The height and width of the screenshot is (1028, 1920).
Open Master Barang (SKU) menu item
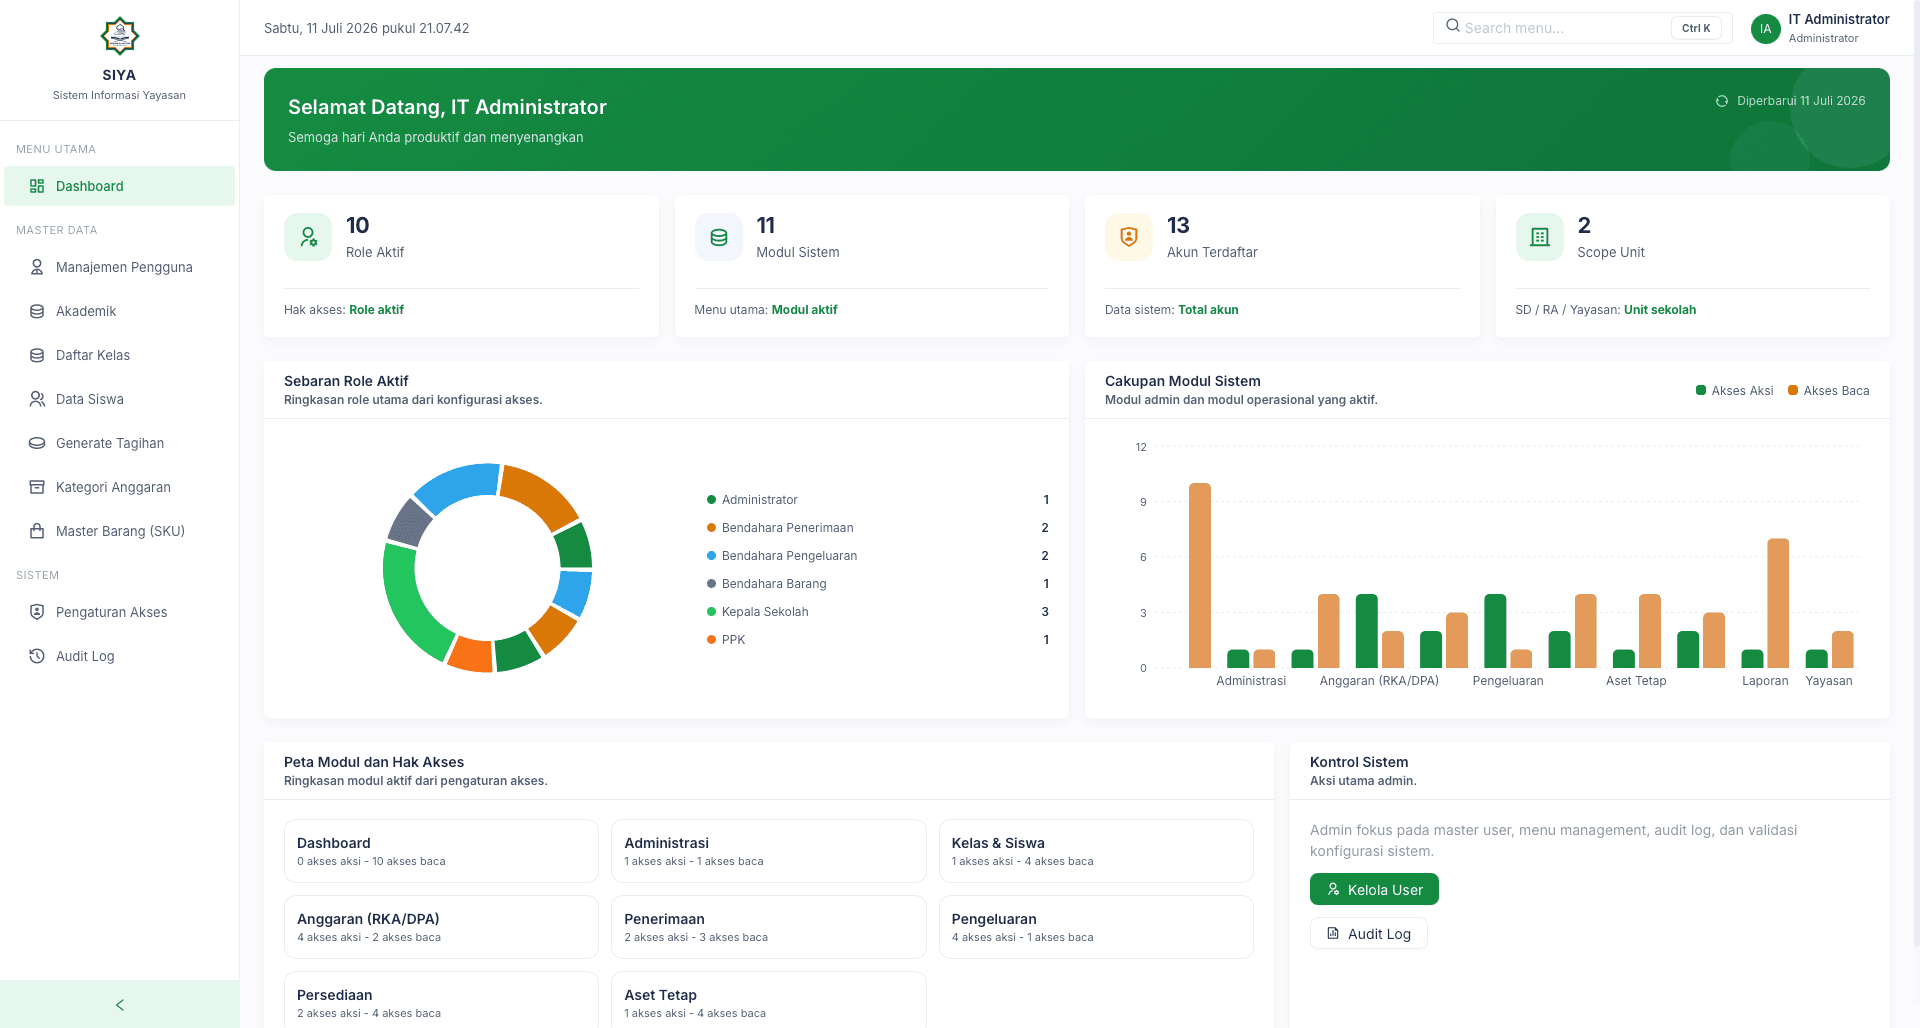120,531
